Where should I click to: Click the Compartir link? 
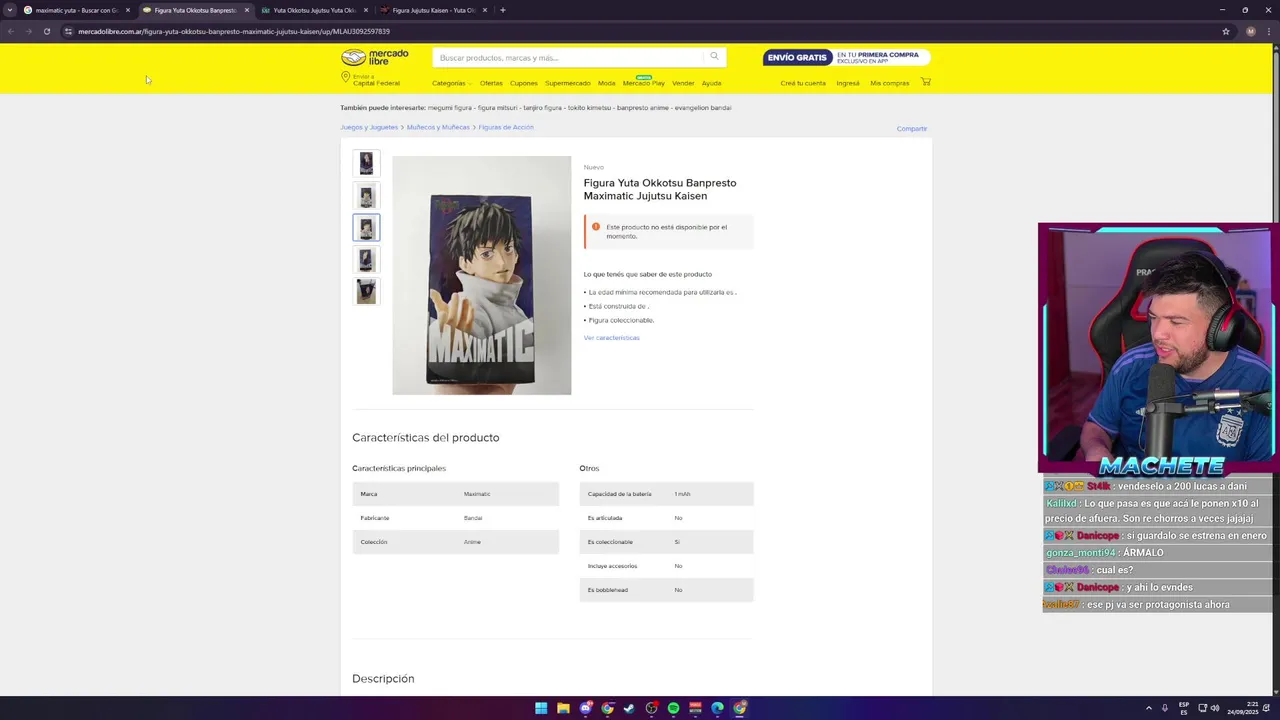[x=911, y=128]
